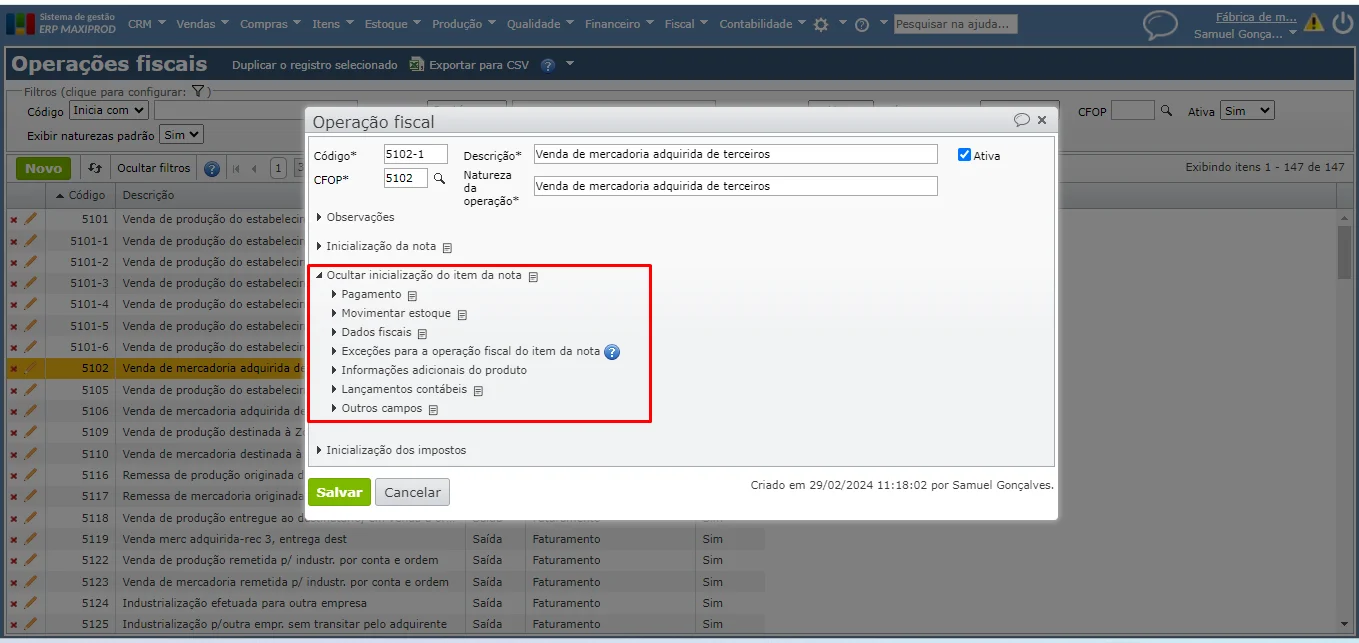Click the green Novo button
Image resolution: width=1359 pixels, height=643 pixels.
[x=44, y=168]
